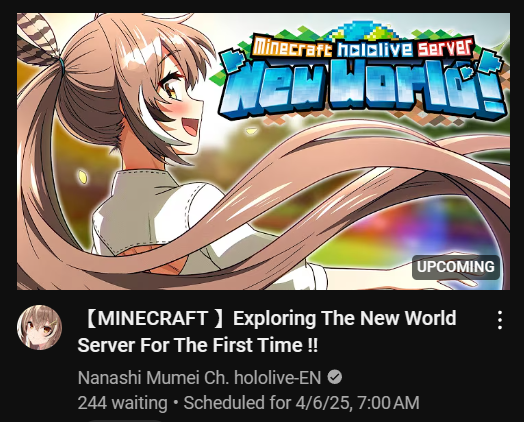This screenshot has width=524, height=422.
Task: Open video titled Exploring The New World
Action: 267,331
